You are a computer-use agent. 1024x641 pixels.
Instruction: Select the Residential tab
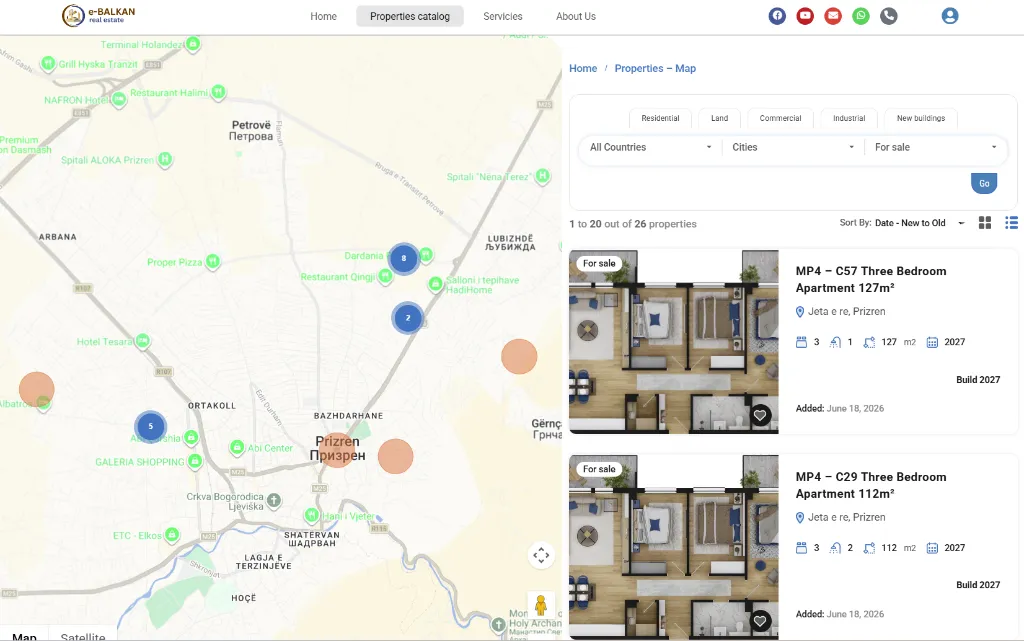(660, 118)
